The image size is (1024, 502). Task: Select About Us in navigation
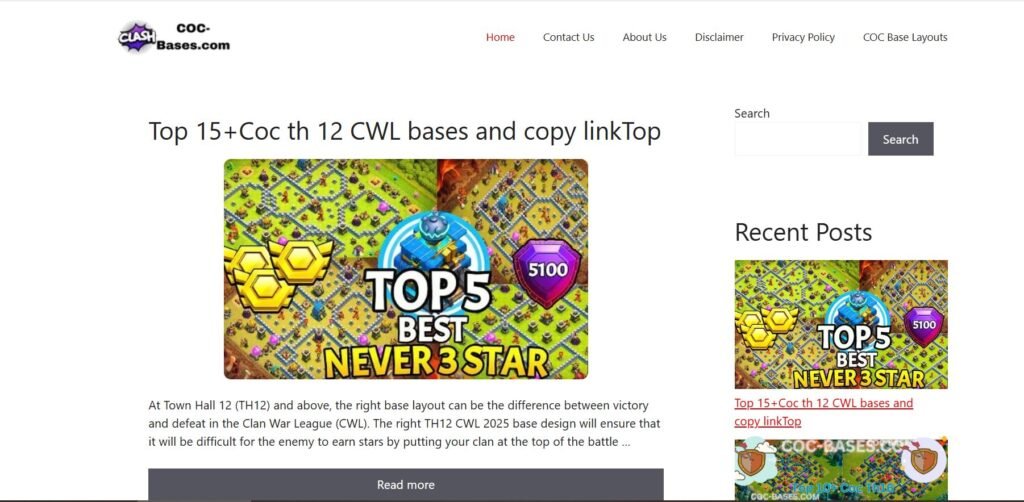[x=645, y=37]
